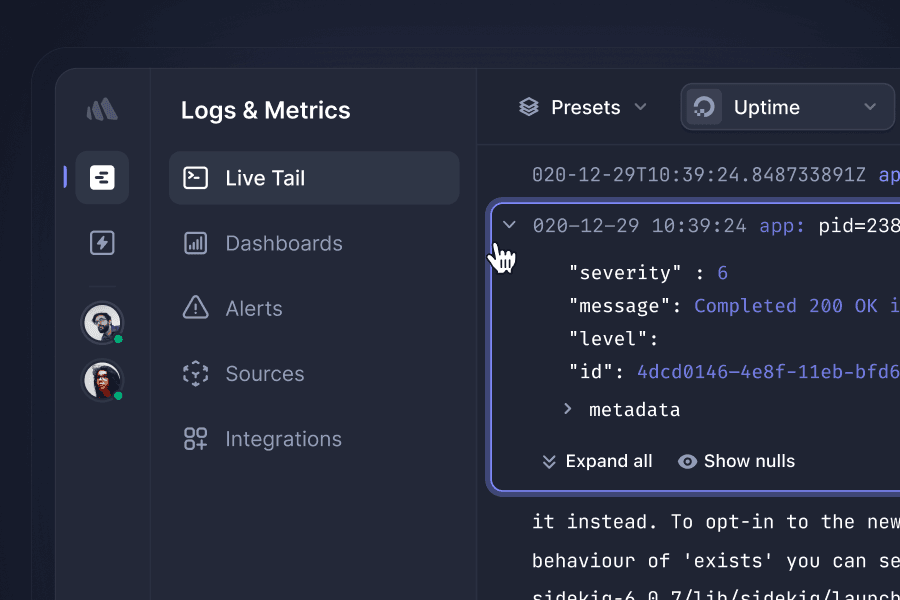Toggle Show nulls with the eye icon
The image size is (900, 600).
(687, 461)
